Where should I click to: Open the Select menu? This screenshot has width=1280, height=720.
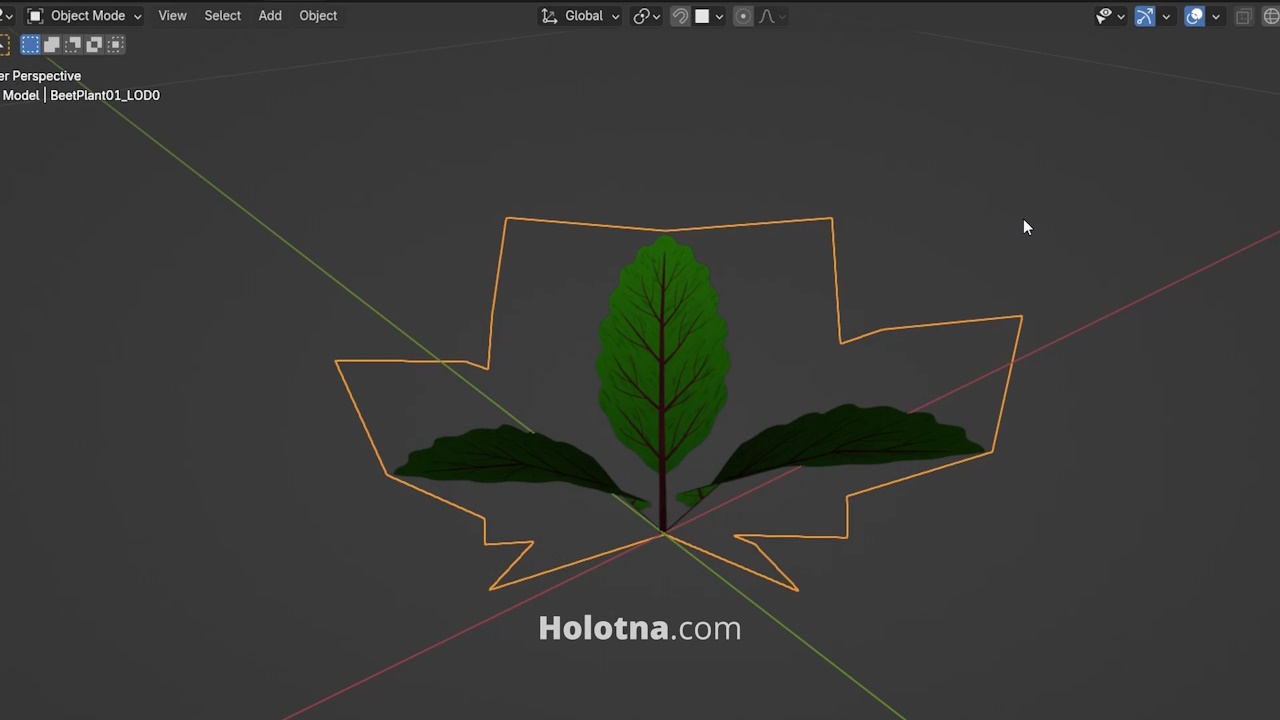pyautogui.click(x=222, y=16)
